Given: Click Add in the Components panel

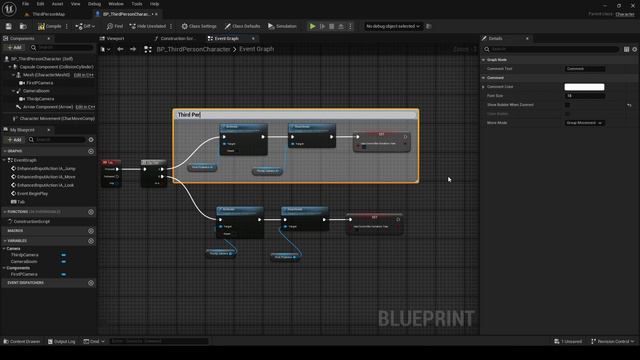Looking at the screenshot, I should (15, 48).
